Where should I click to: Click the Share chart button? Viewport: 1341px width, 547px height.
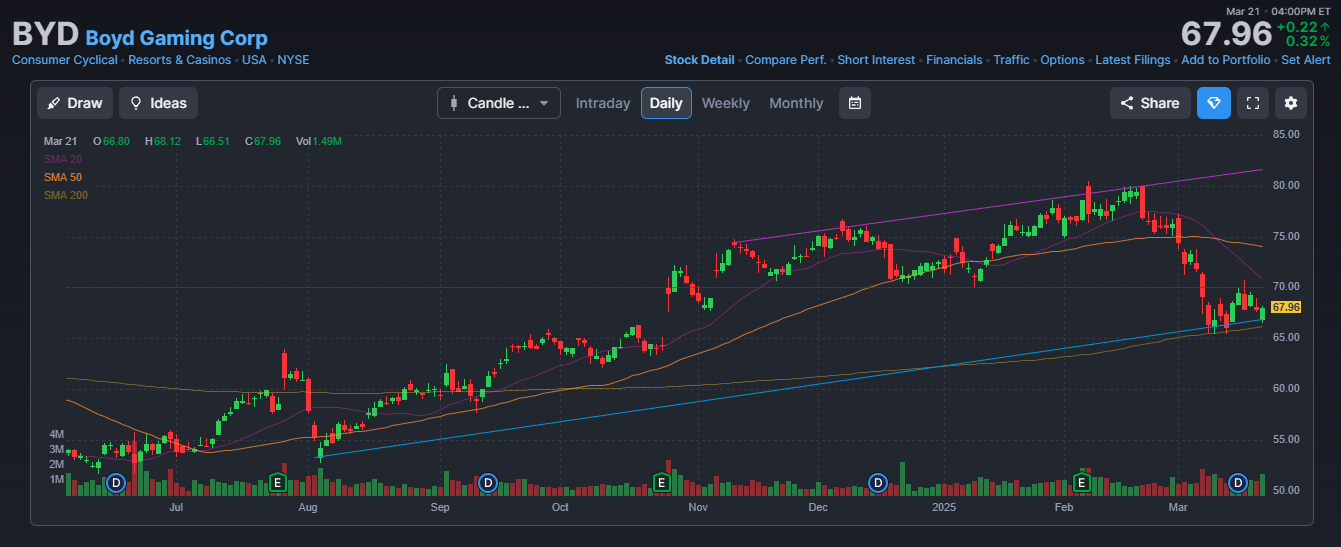pyautogui.click(x=1149, y=103)
